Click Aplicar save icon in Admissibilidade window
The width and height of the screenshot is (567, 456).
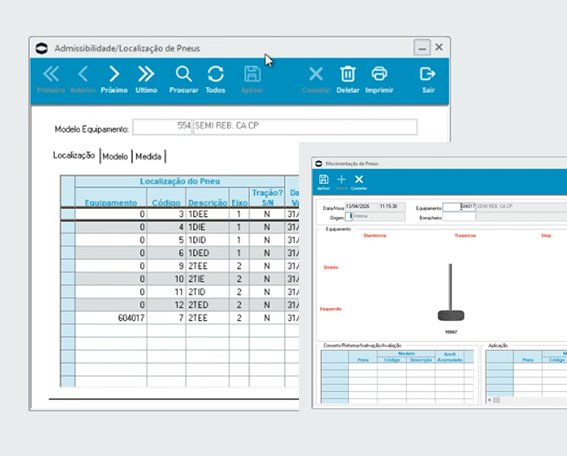[x=252, y=80]
